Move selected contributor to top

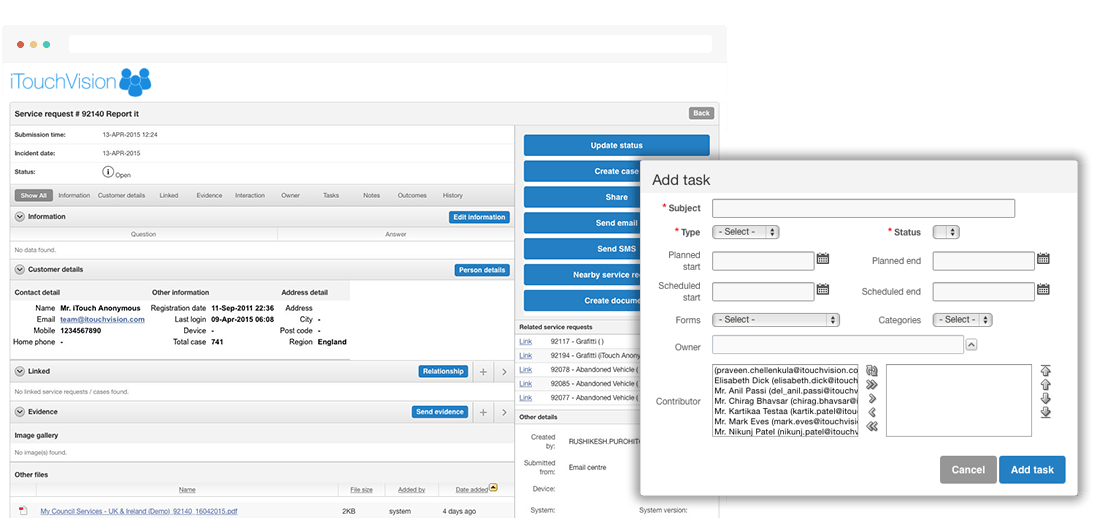(1045, 371)
